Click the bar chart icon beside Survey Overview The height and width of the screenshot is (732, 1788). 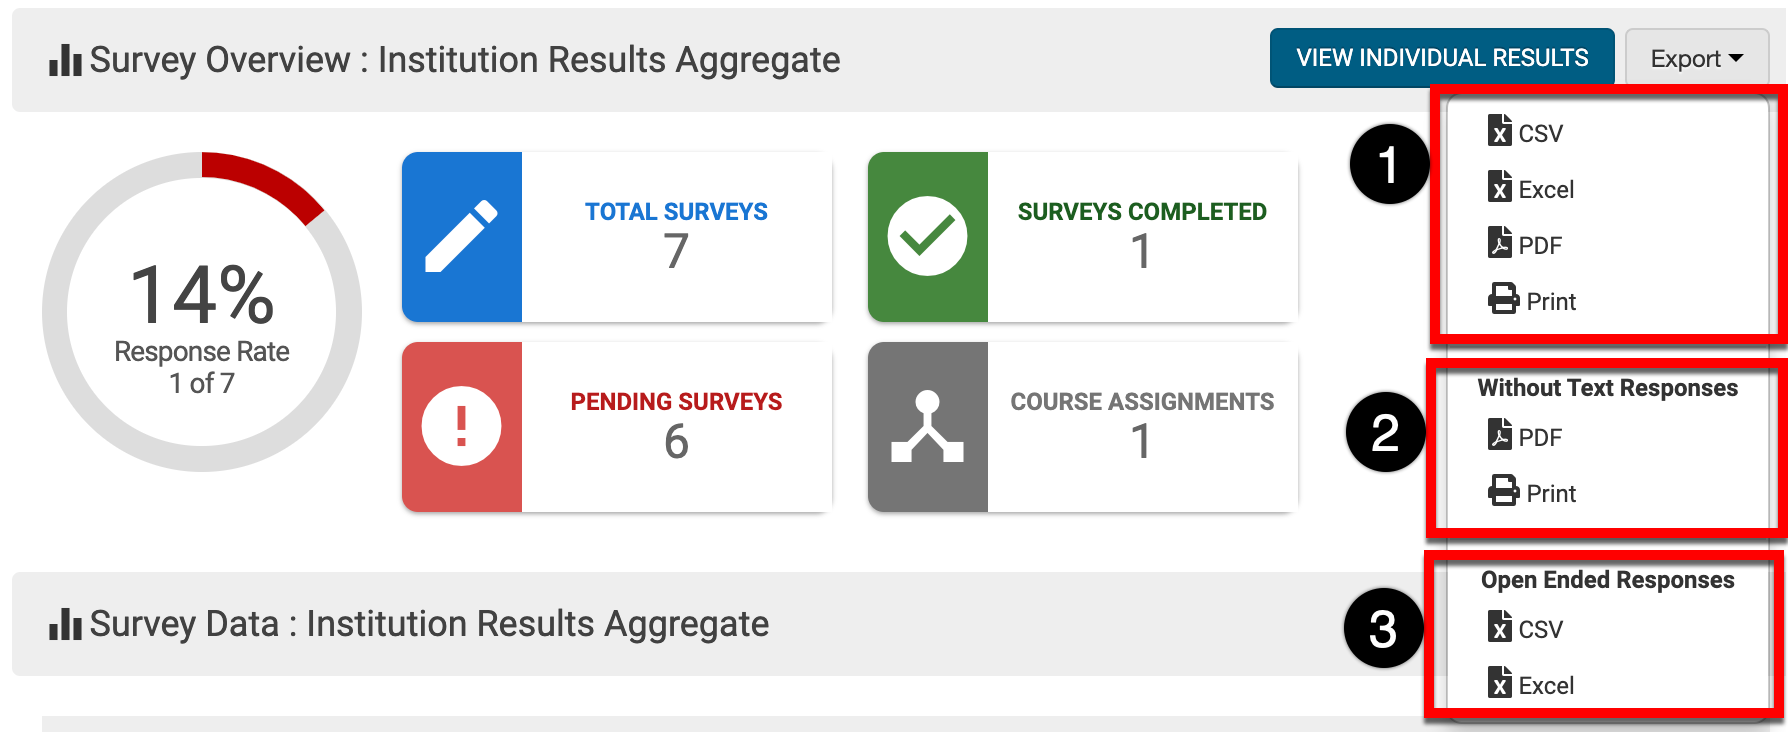pyautogui.click(x=65, y=61)
